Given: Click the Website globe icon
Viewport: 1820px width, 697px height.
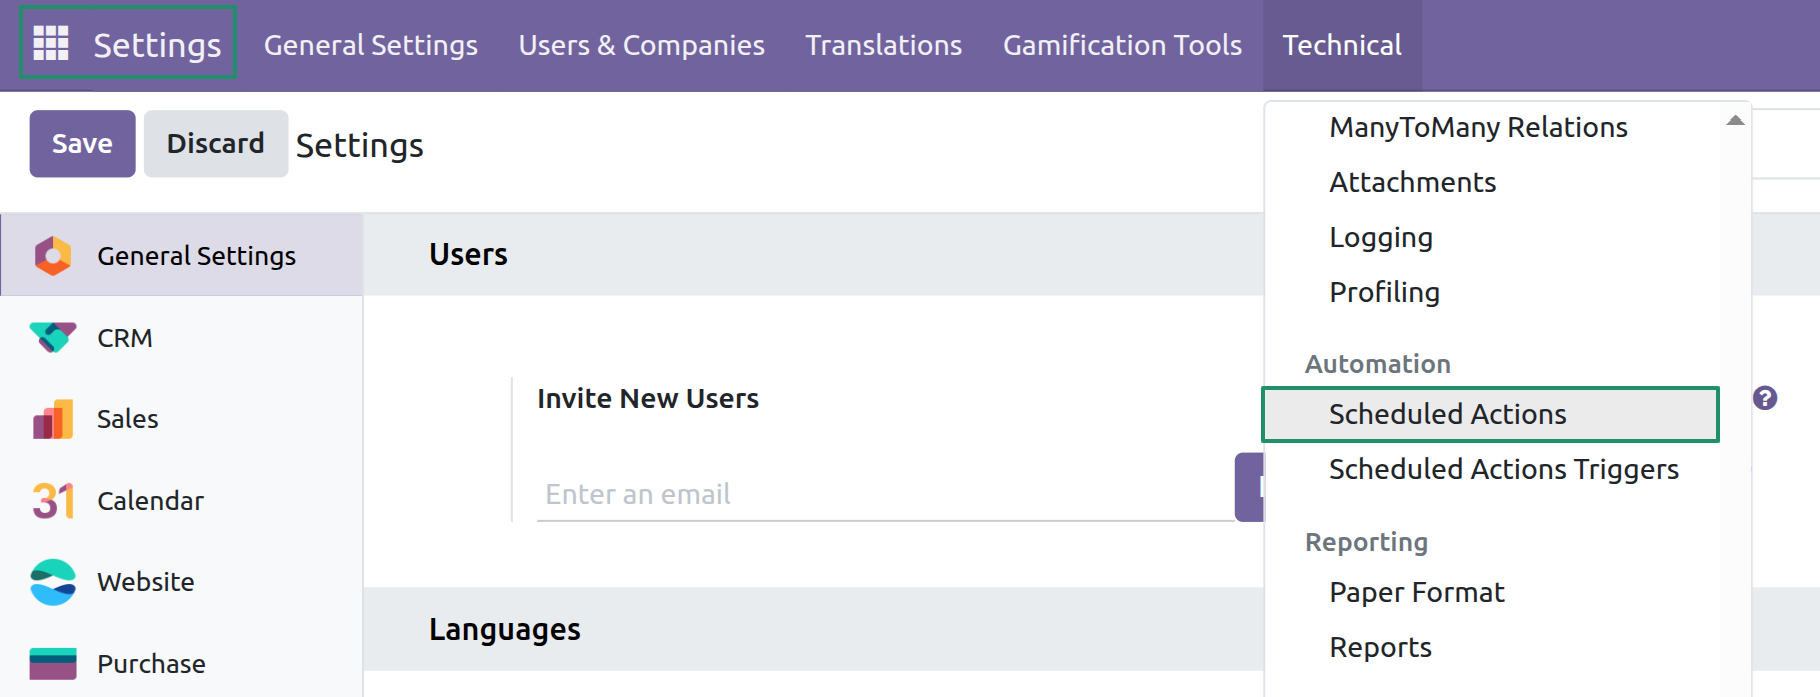Looking at the screenshot, I should point(53,582).
